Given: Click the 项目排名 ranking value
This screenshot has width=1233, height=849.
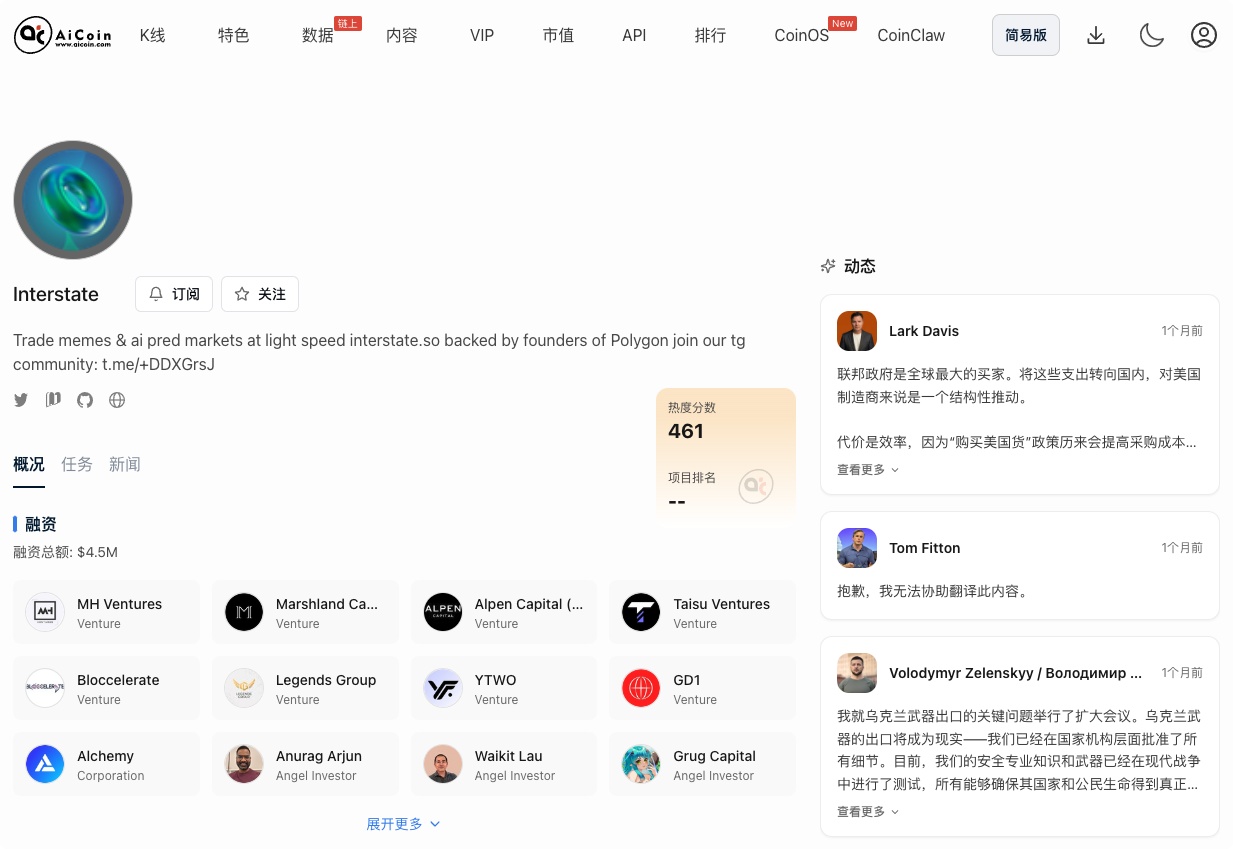Looking at the screenshot, I should [677, 501].
